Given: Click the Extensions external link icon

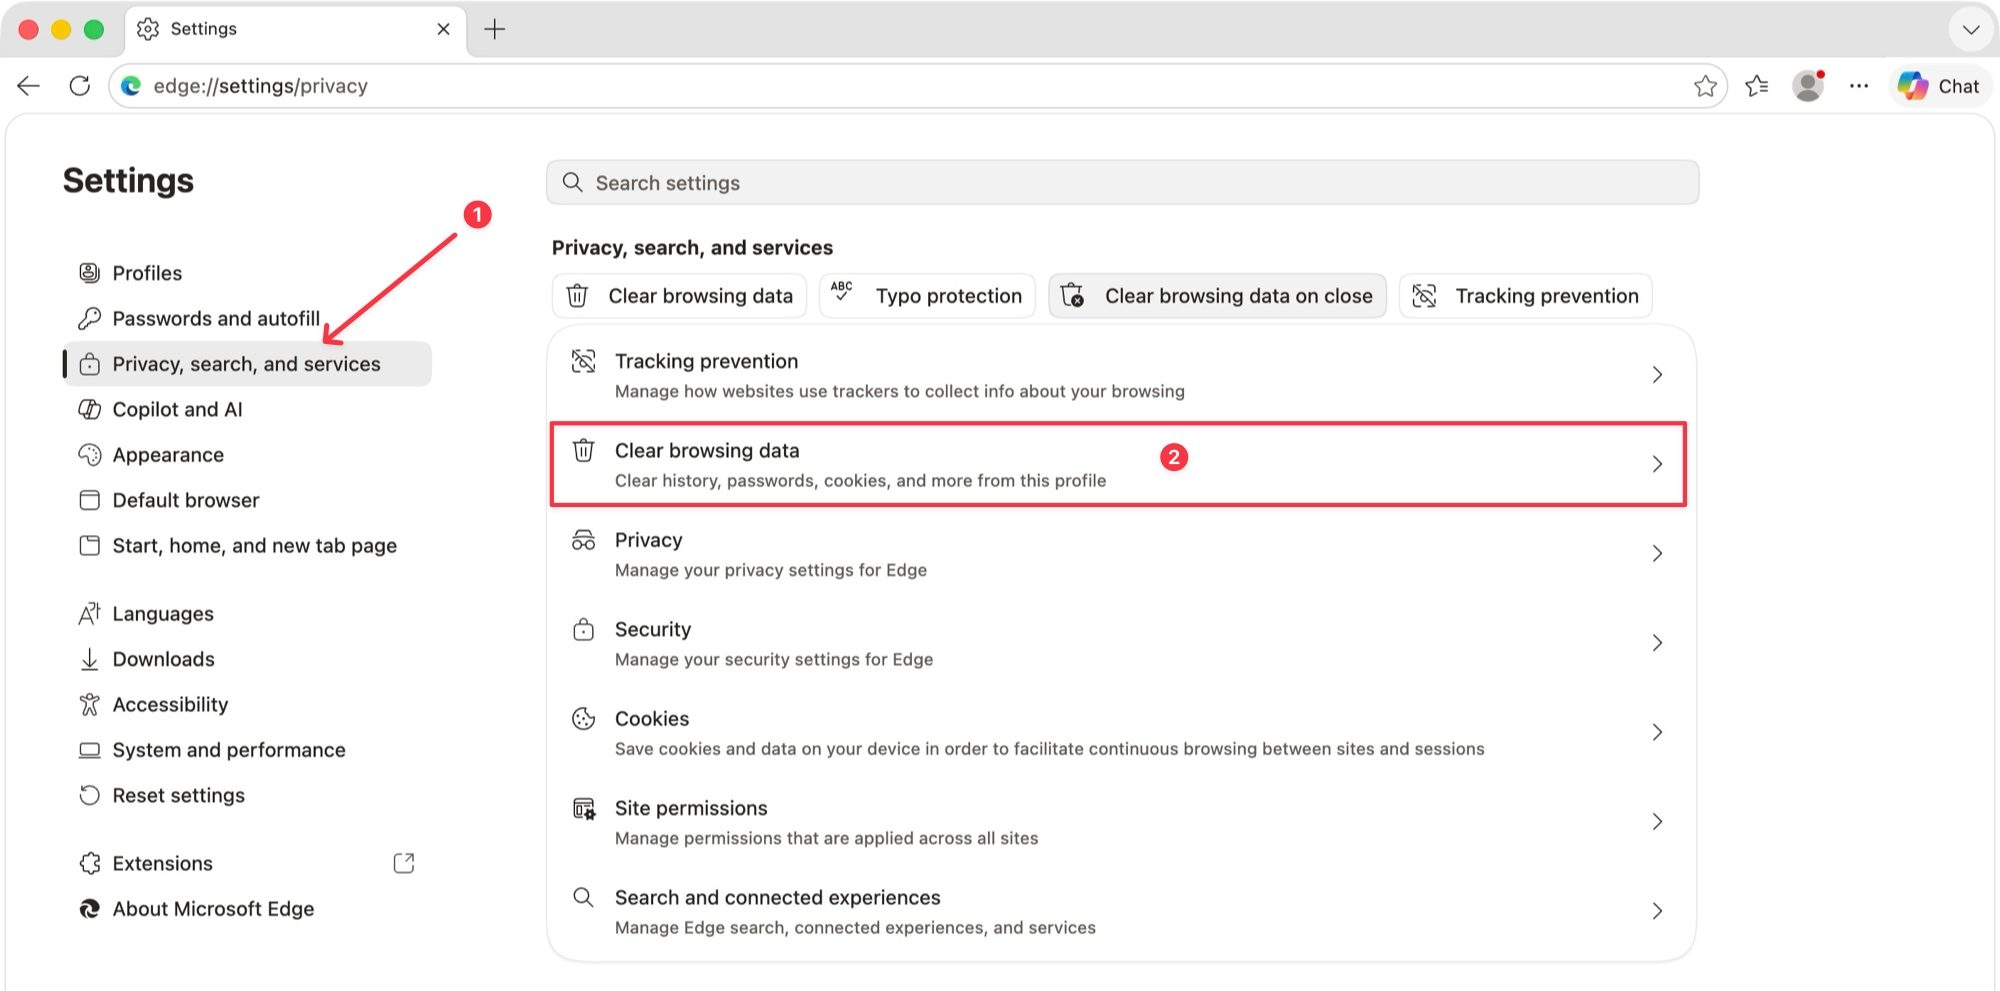Looking at the screenshot, I should coord(404,863).
